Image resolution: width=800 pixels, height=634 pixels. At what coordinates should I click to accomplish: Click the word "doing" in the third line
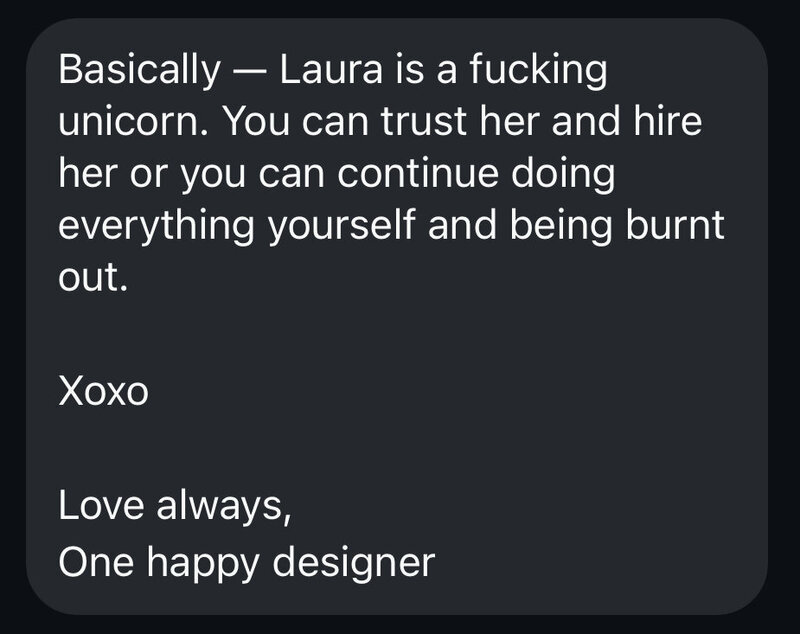pyautogui.click(x=563, y=174)
